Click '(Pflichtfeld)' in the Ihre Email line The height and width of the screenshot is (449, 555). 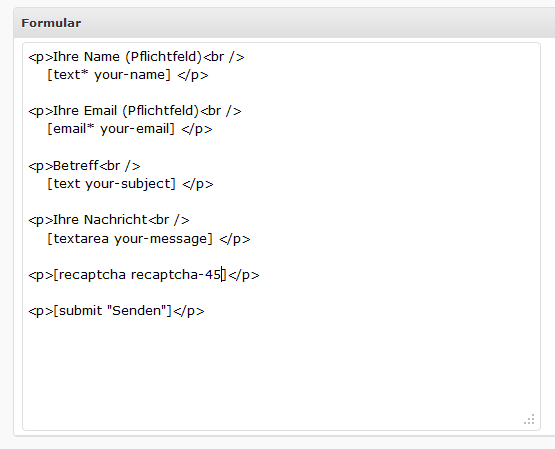point(161,111)
